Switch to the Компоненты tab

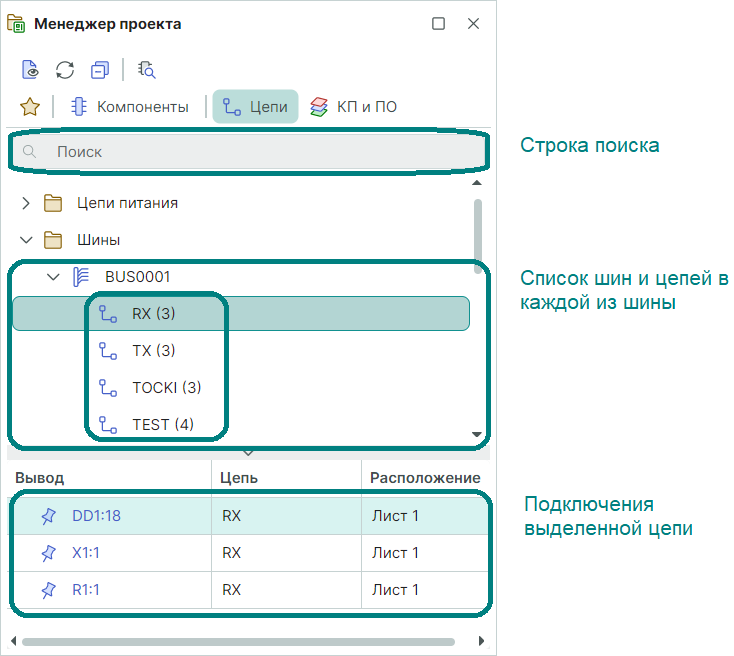(130, 106)
